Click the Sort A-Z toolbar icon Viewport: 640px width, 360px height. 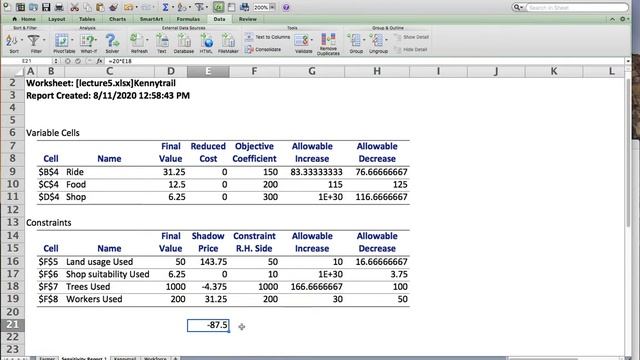pos(182,7)
